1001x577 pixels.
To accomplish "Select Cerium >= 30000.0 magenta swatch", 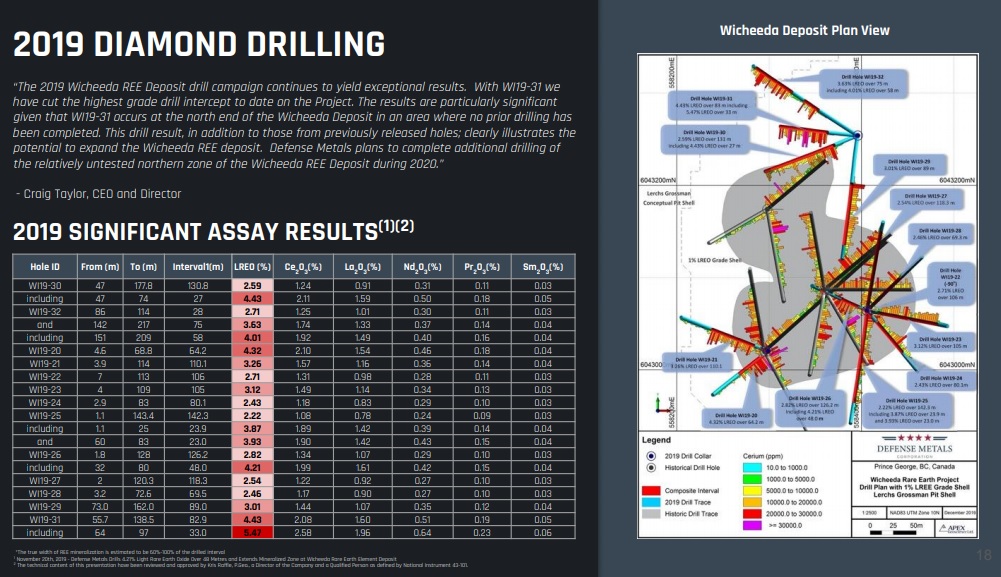I will tap(752, 525).
